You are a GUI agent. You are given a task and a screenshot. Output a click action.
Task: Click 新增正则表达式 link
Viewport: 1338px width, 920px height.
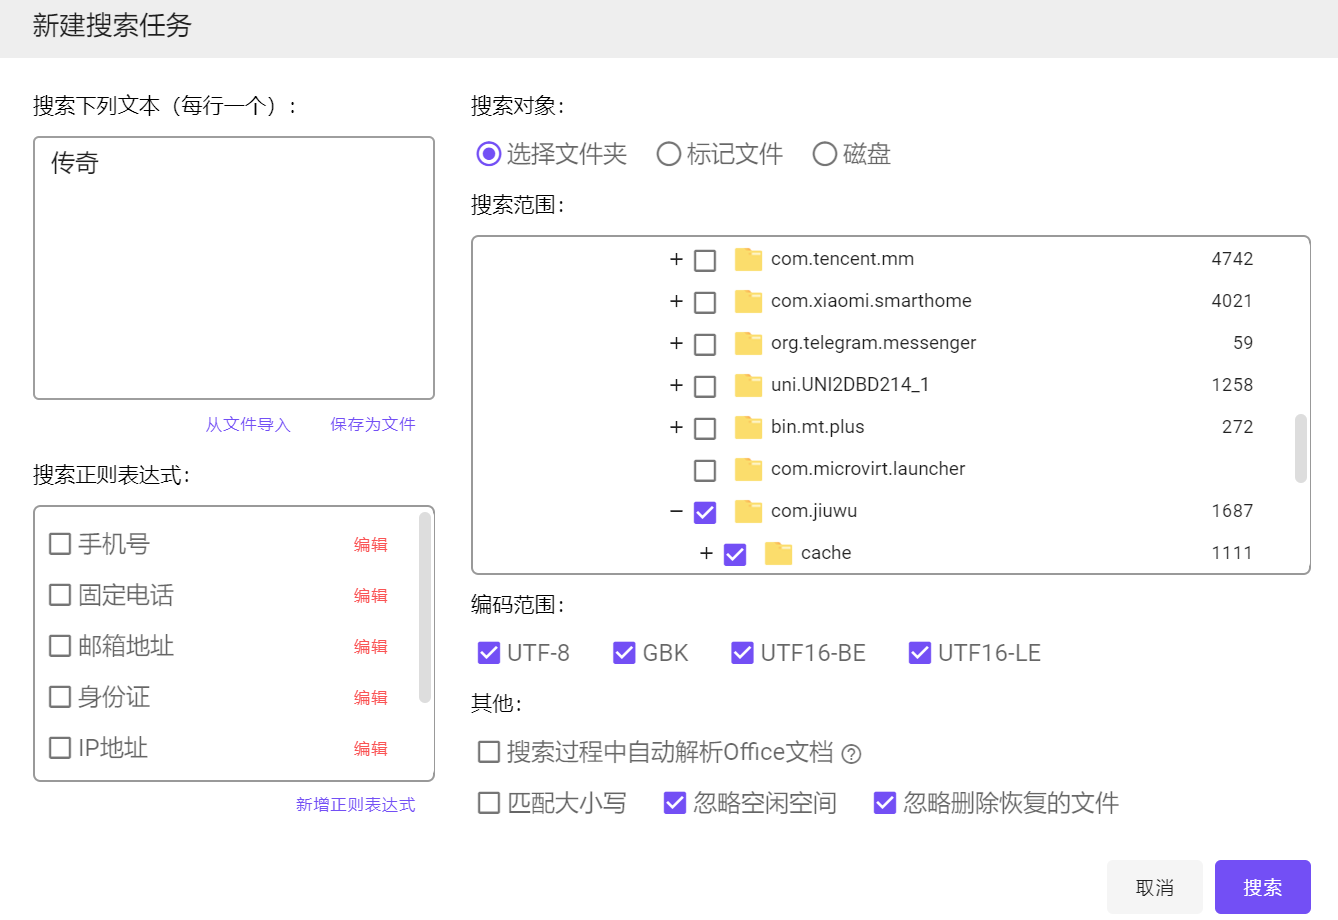[x=355, y=805]
